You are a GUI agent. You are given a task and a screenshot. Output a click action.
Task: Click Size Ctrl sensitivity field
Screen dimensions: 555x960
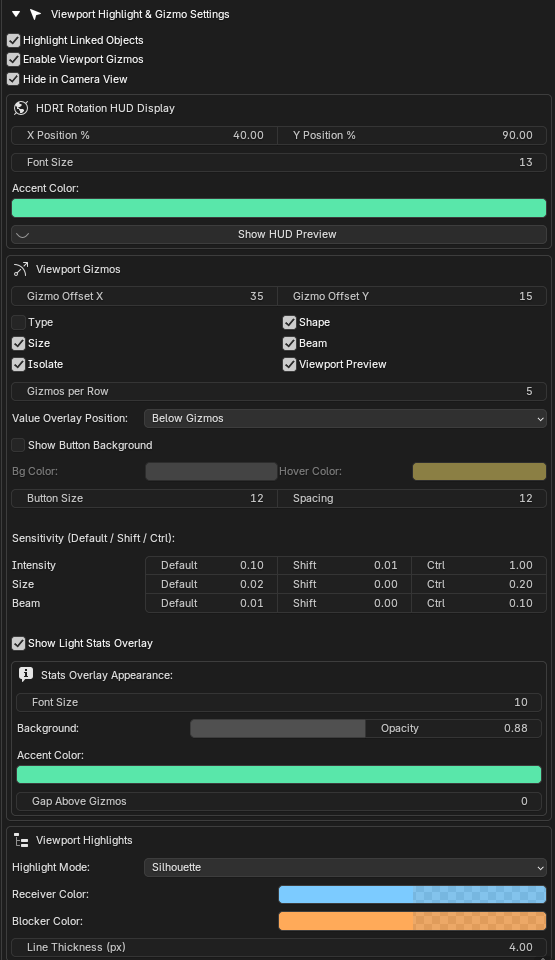(479, 584)
